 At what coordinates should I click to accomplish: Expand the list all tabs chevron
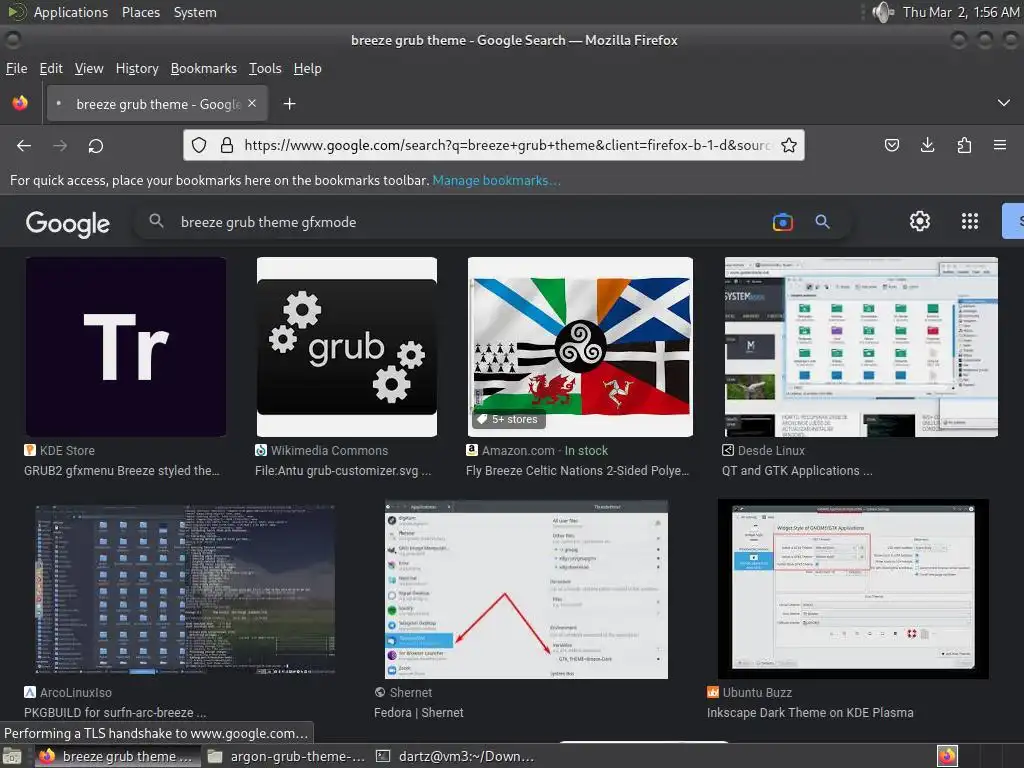pyautogui.click(x=1004, y=103)
